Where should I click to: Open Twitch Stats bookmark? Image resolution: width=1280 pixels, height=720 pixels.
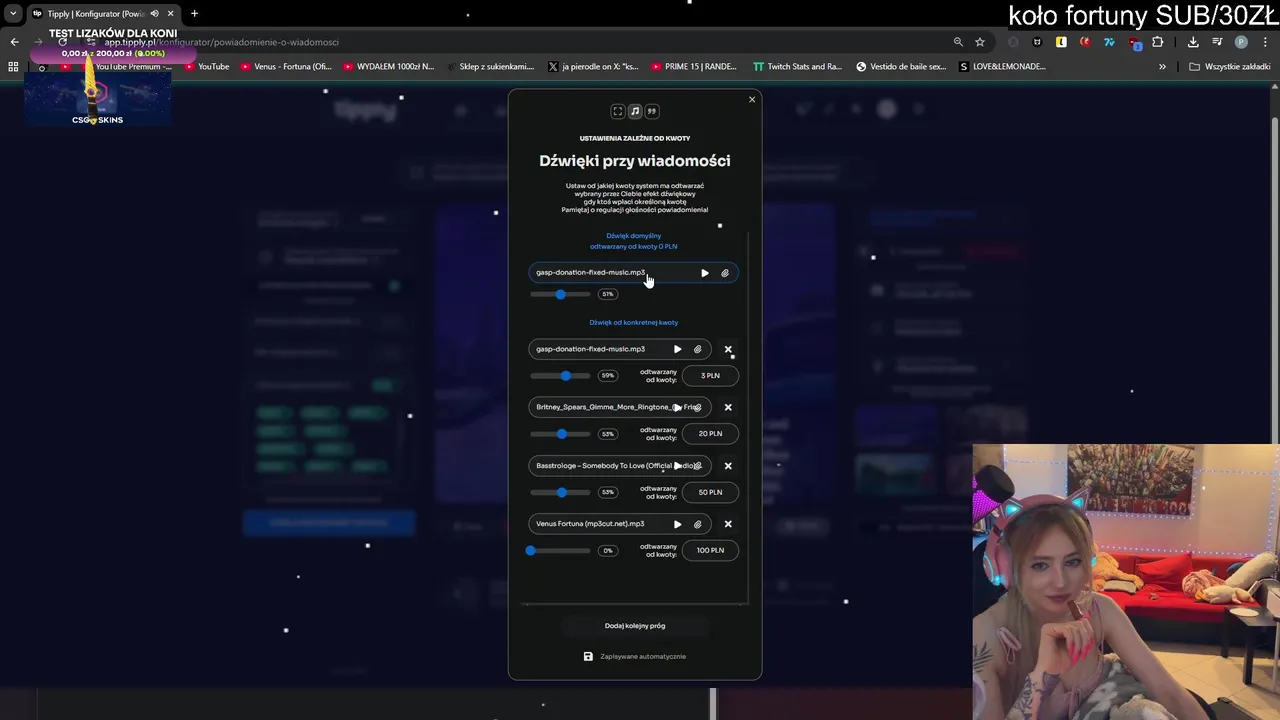797,67
